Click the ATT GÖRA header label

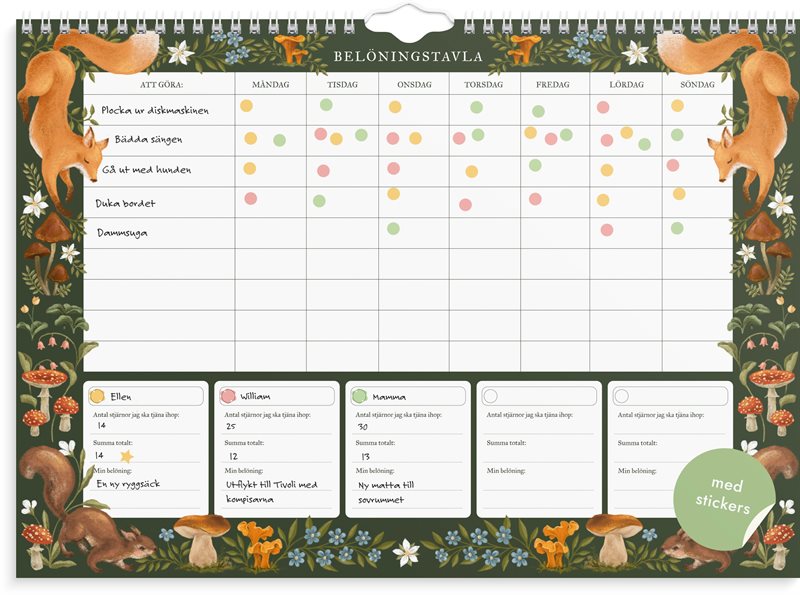coord(160,85)
